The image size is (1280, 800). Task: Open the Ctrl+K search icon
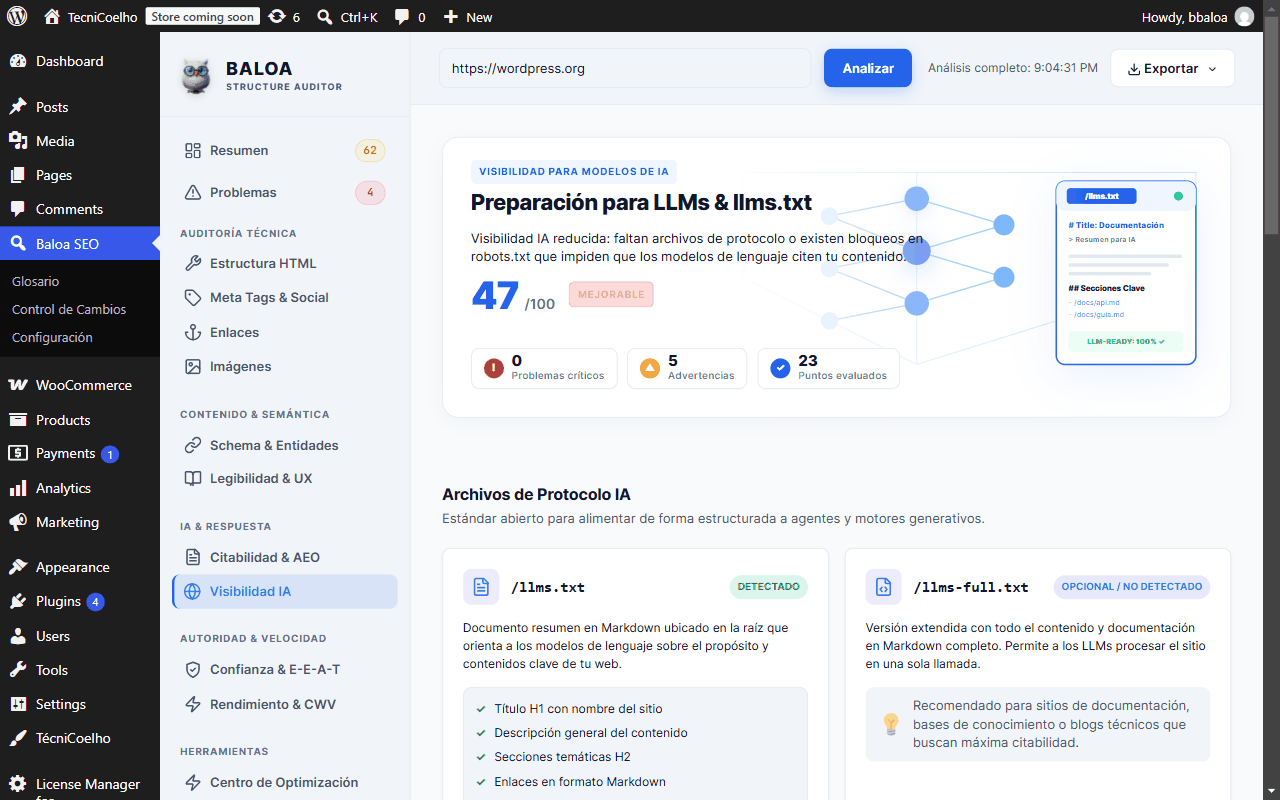[x=325, y=16]
